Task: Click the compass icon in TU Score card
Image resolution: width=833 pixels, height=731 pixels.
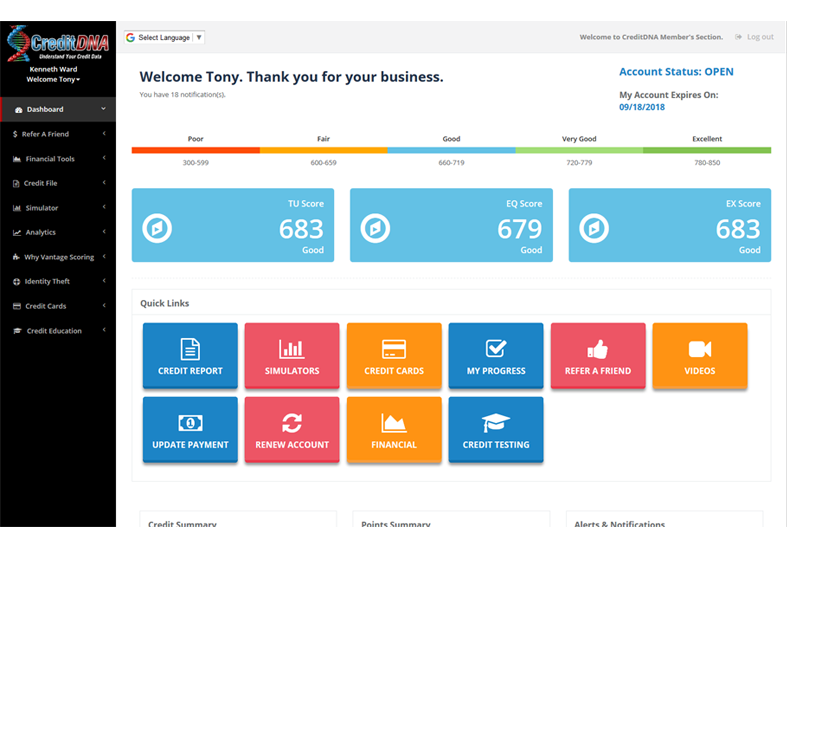Action: 157,228
